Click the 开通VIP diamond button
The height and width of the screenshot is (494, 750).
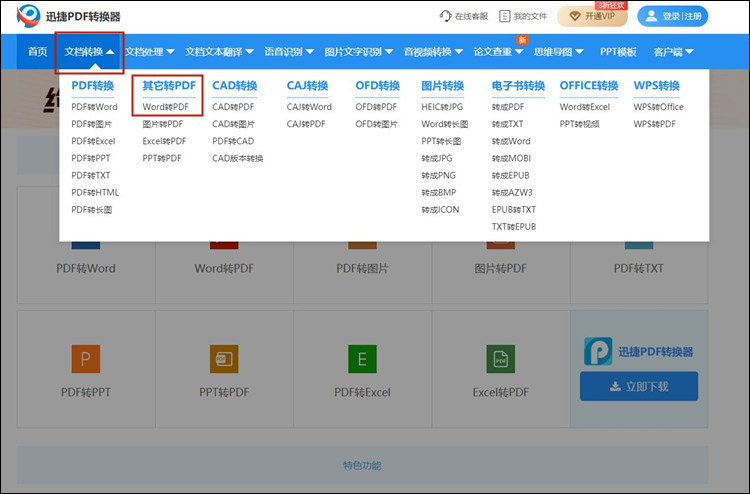click(592, 16)
